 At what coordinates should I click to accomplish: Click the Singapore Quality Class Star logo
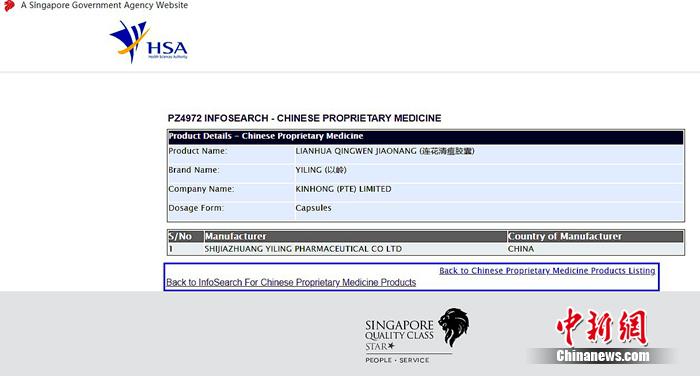(417, 336)
